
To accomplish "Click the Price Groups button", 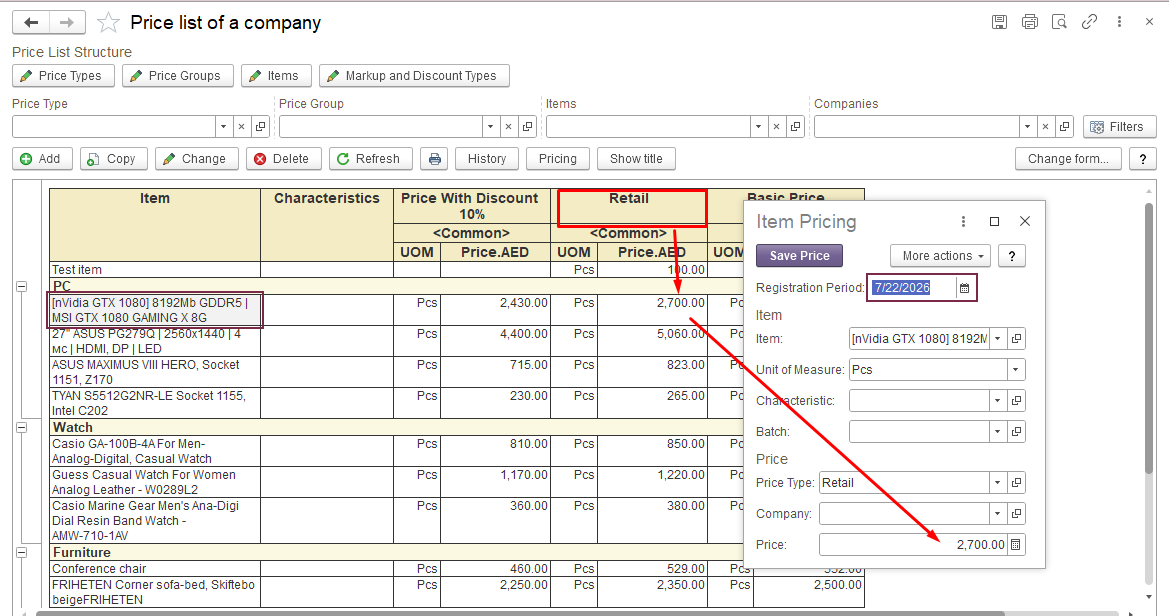I will click(x=177, y=76).
